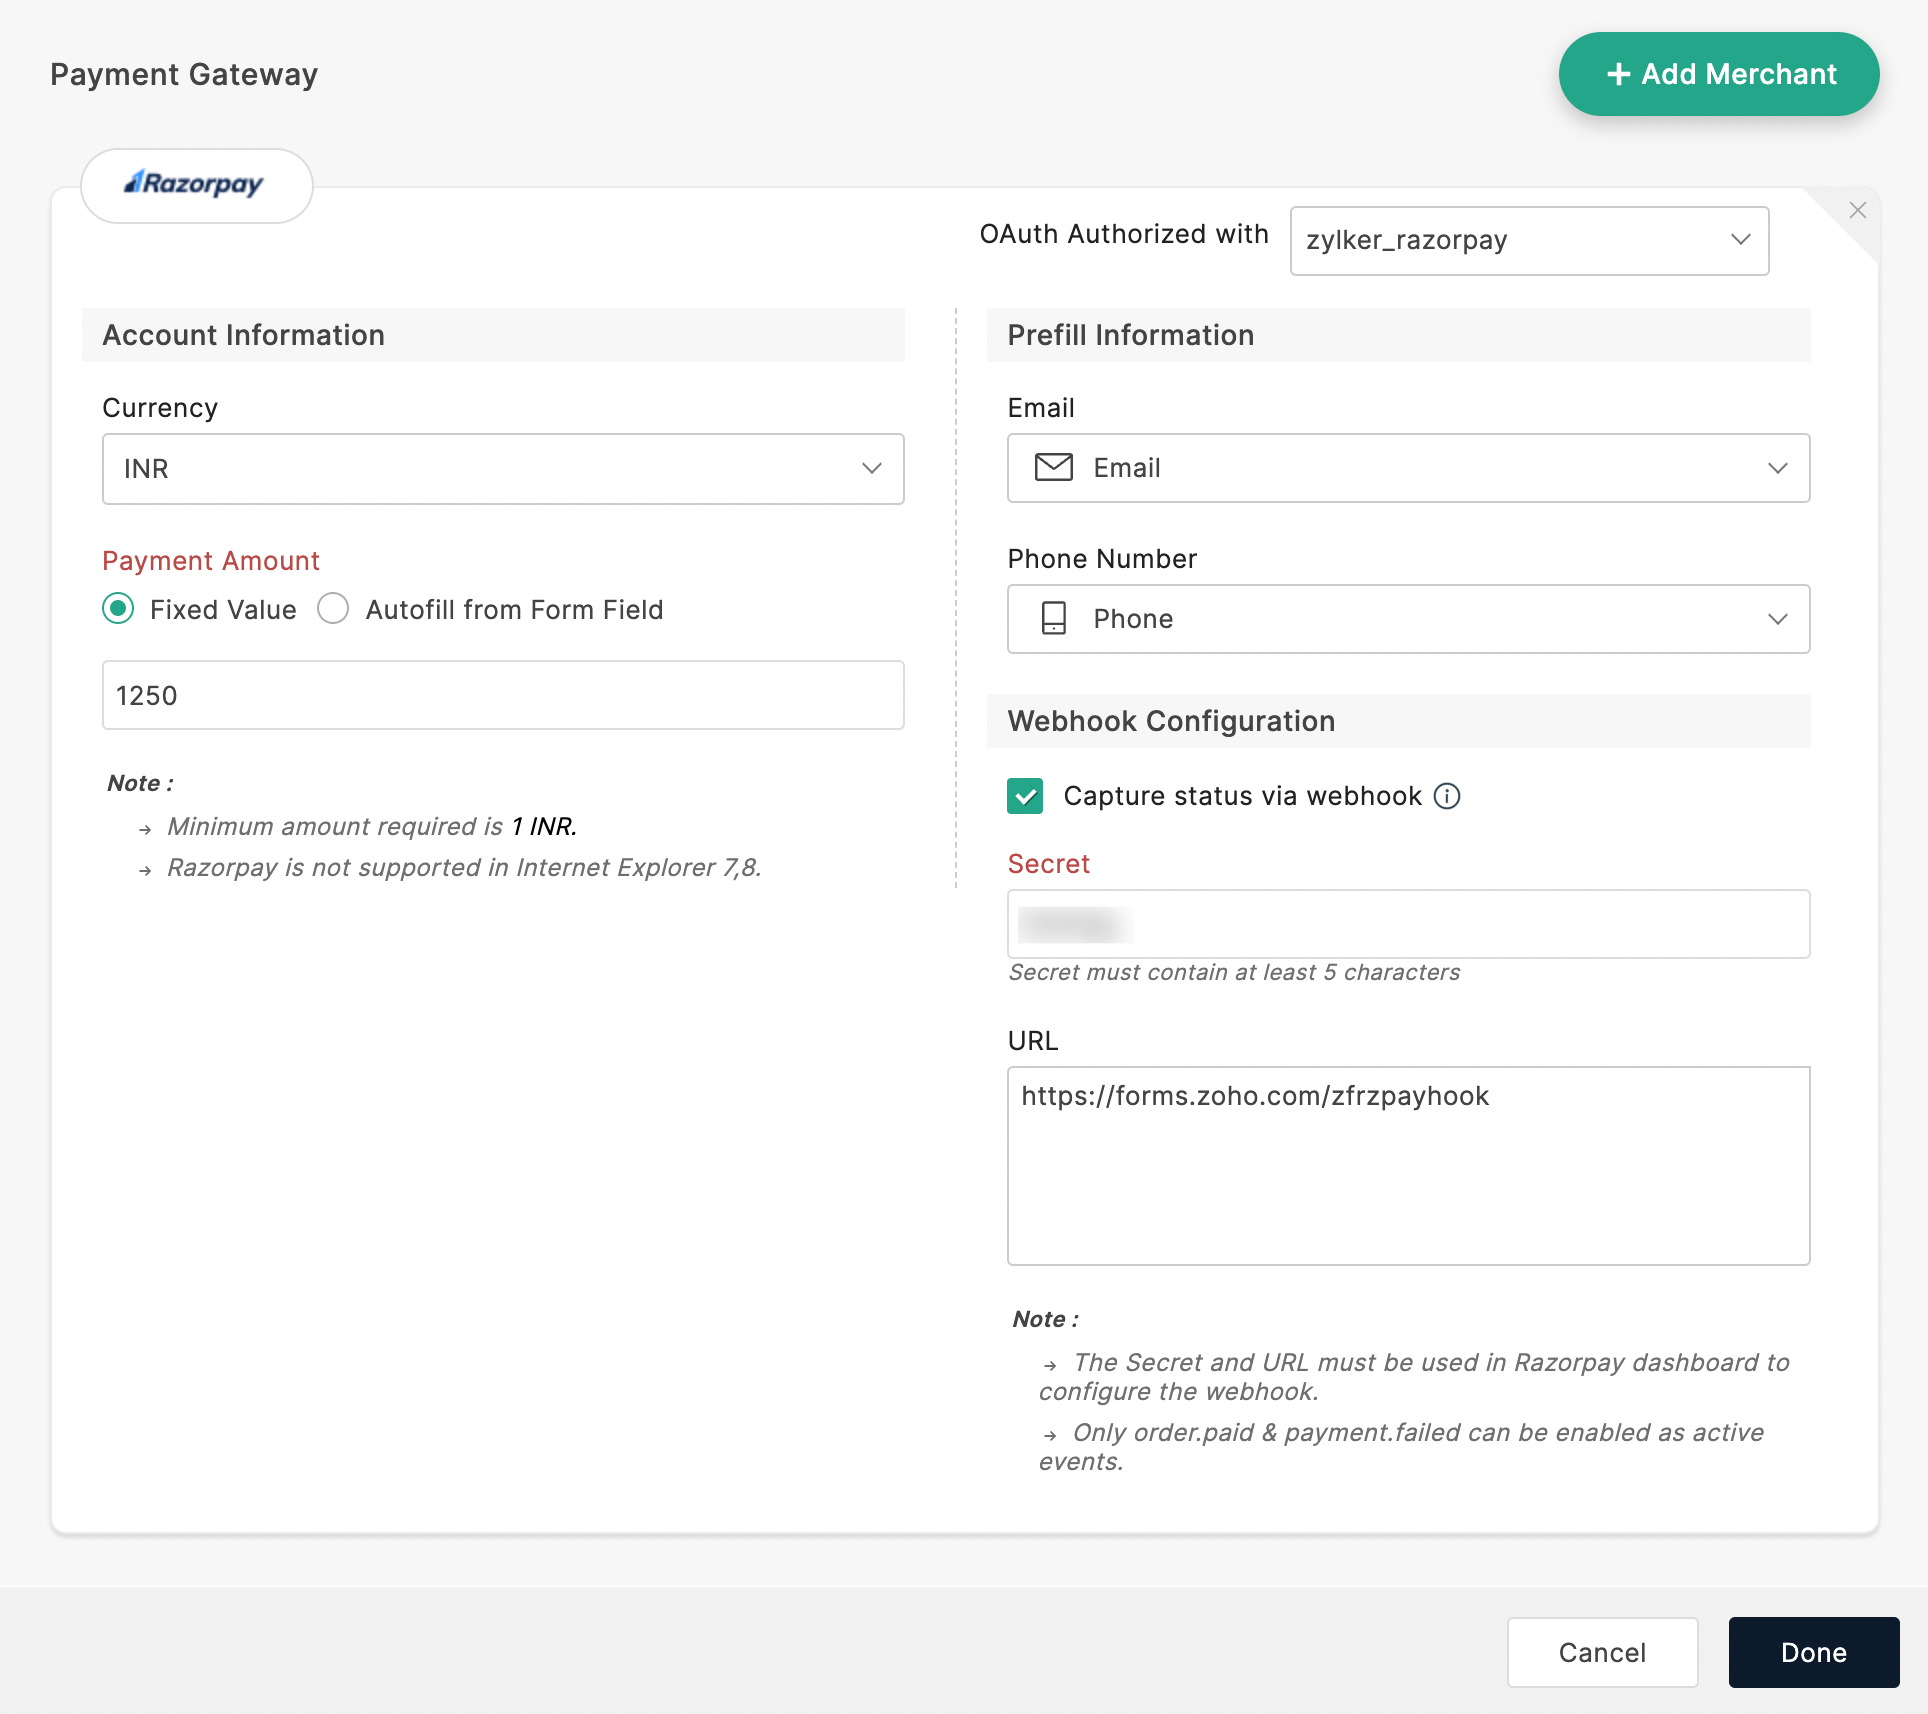Click the chevron arrow in Email dropdown
The width and height of the screenshot is (1928, 1714).
click(1777, 468)
